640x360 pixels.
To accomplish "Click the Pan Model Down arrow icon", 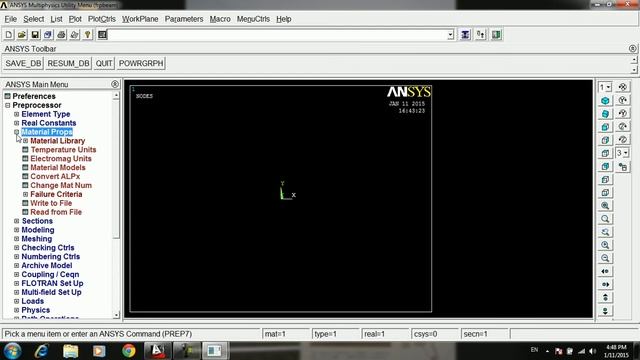I will coord(605,311).
